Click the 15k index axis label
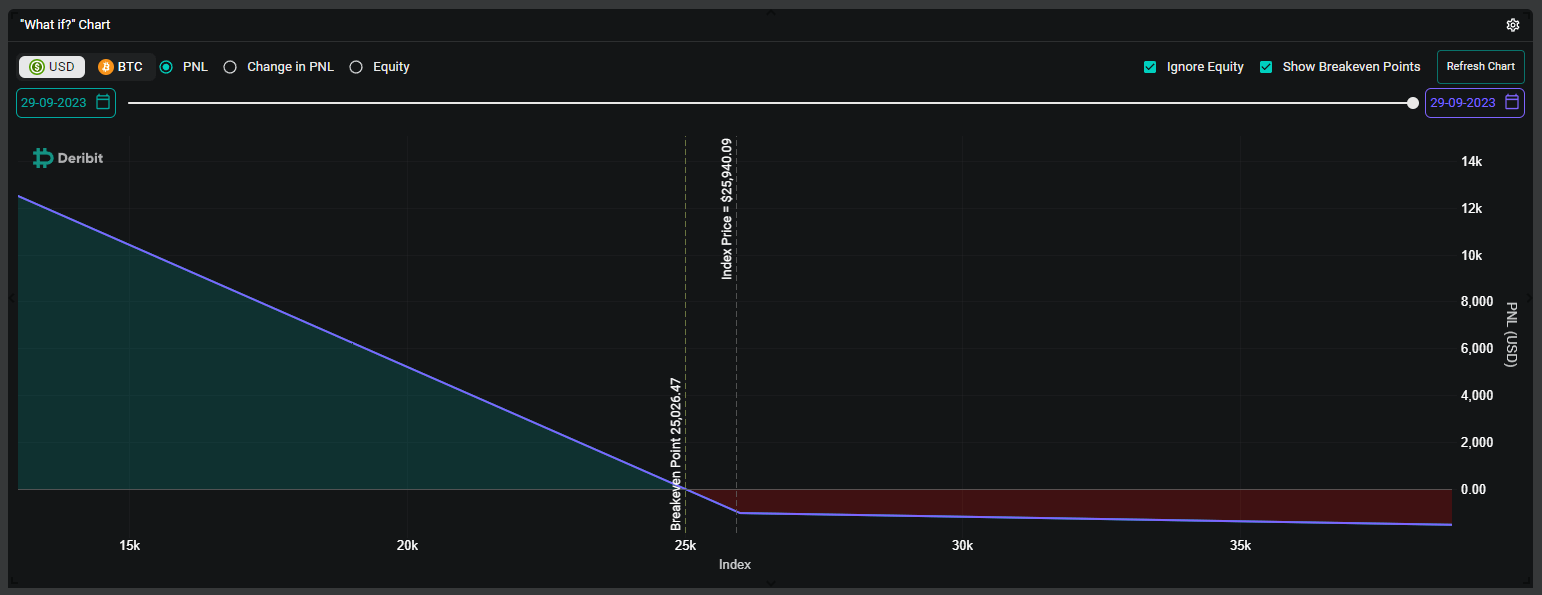 click(129, 545)
